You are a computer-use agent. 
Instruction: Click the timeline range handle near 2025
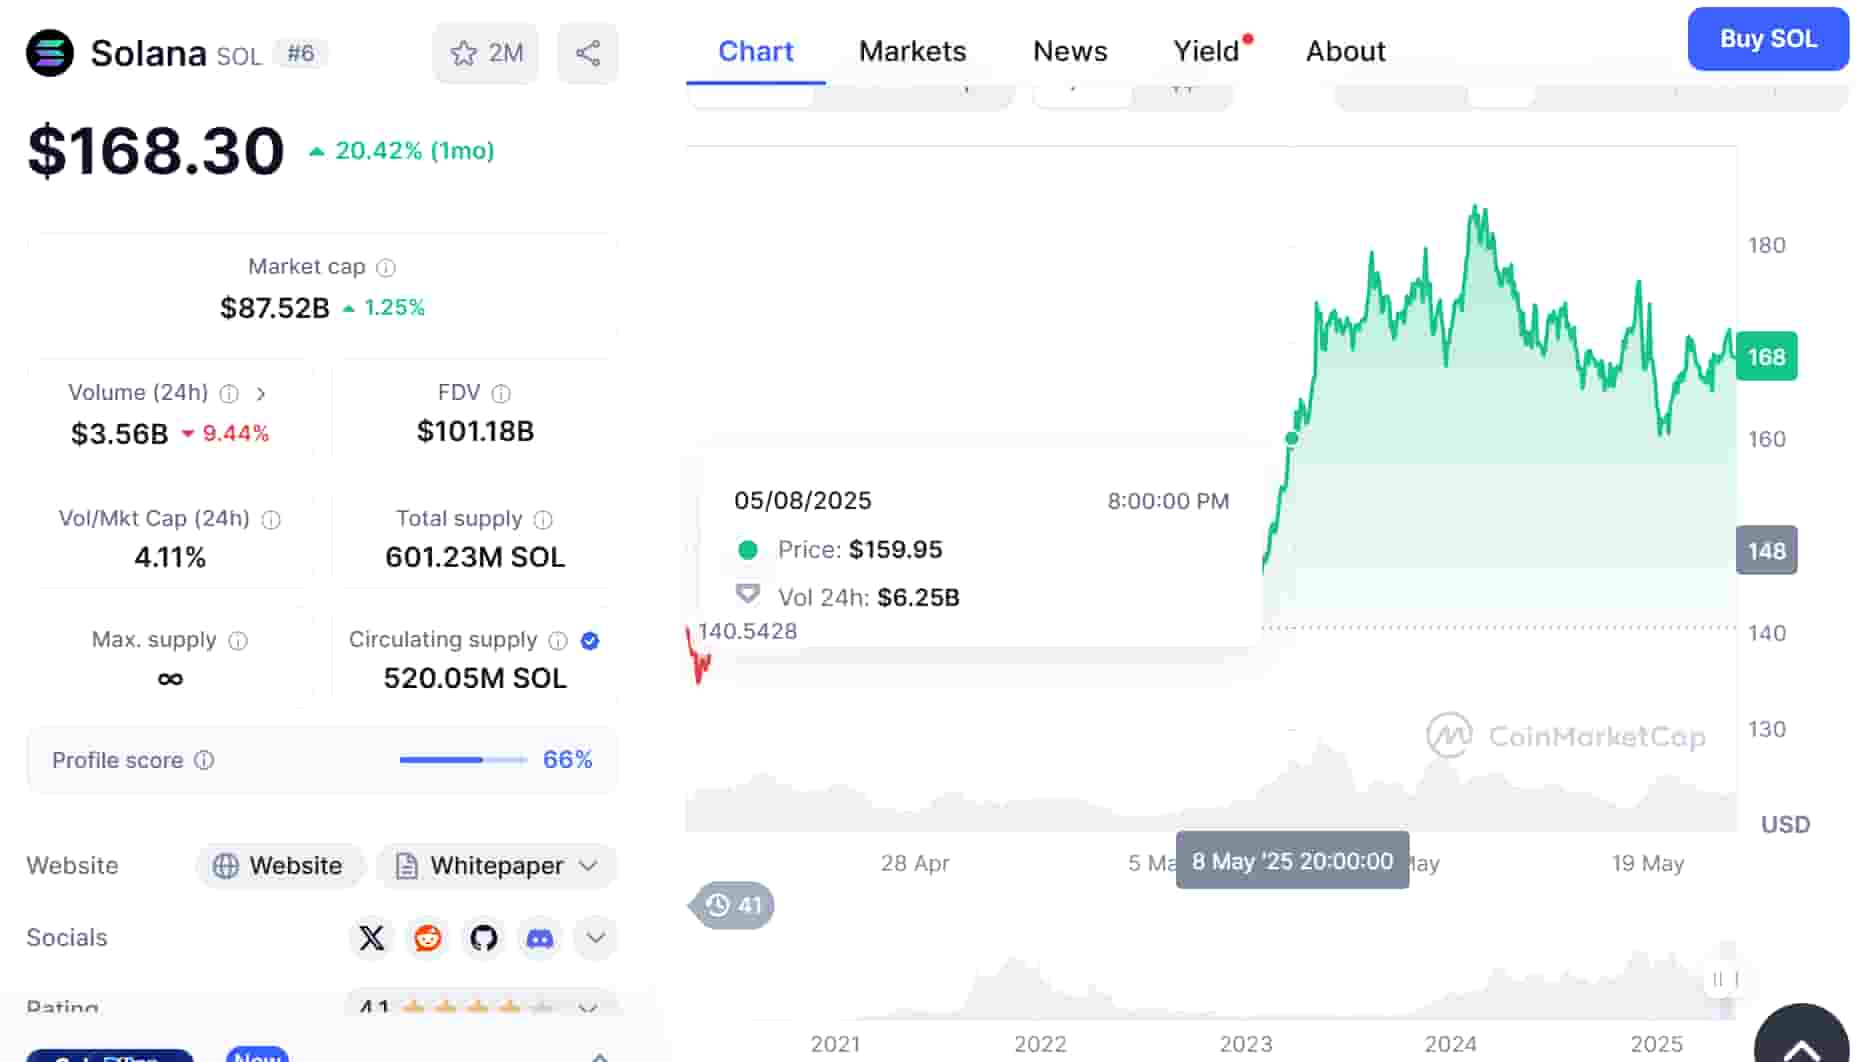point(1718,979)
